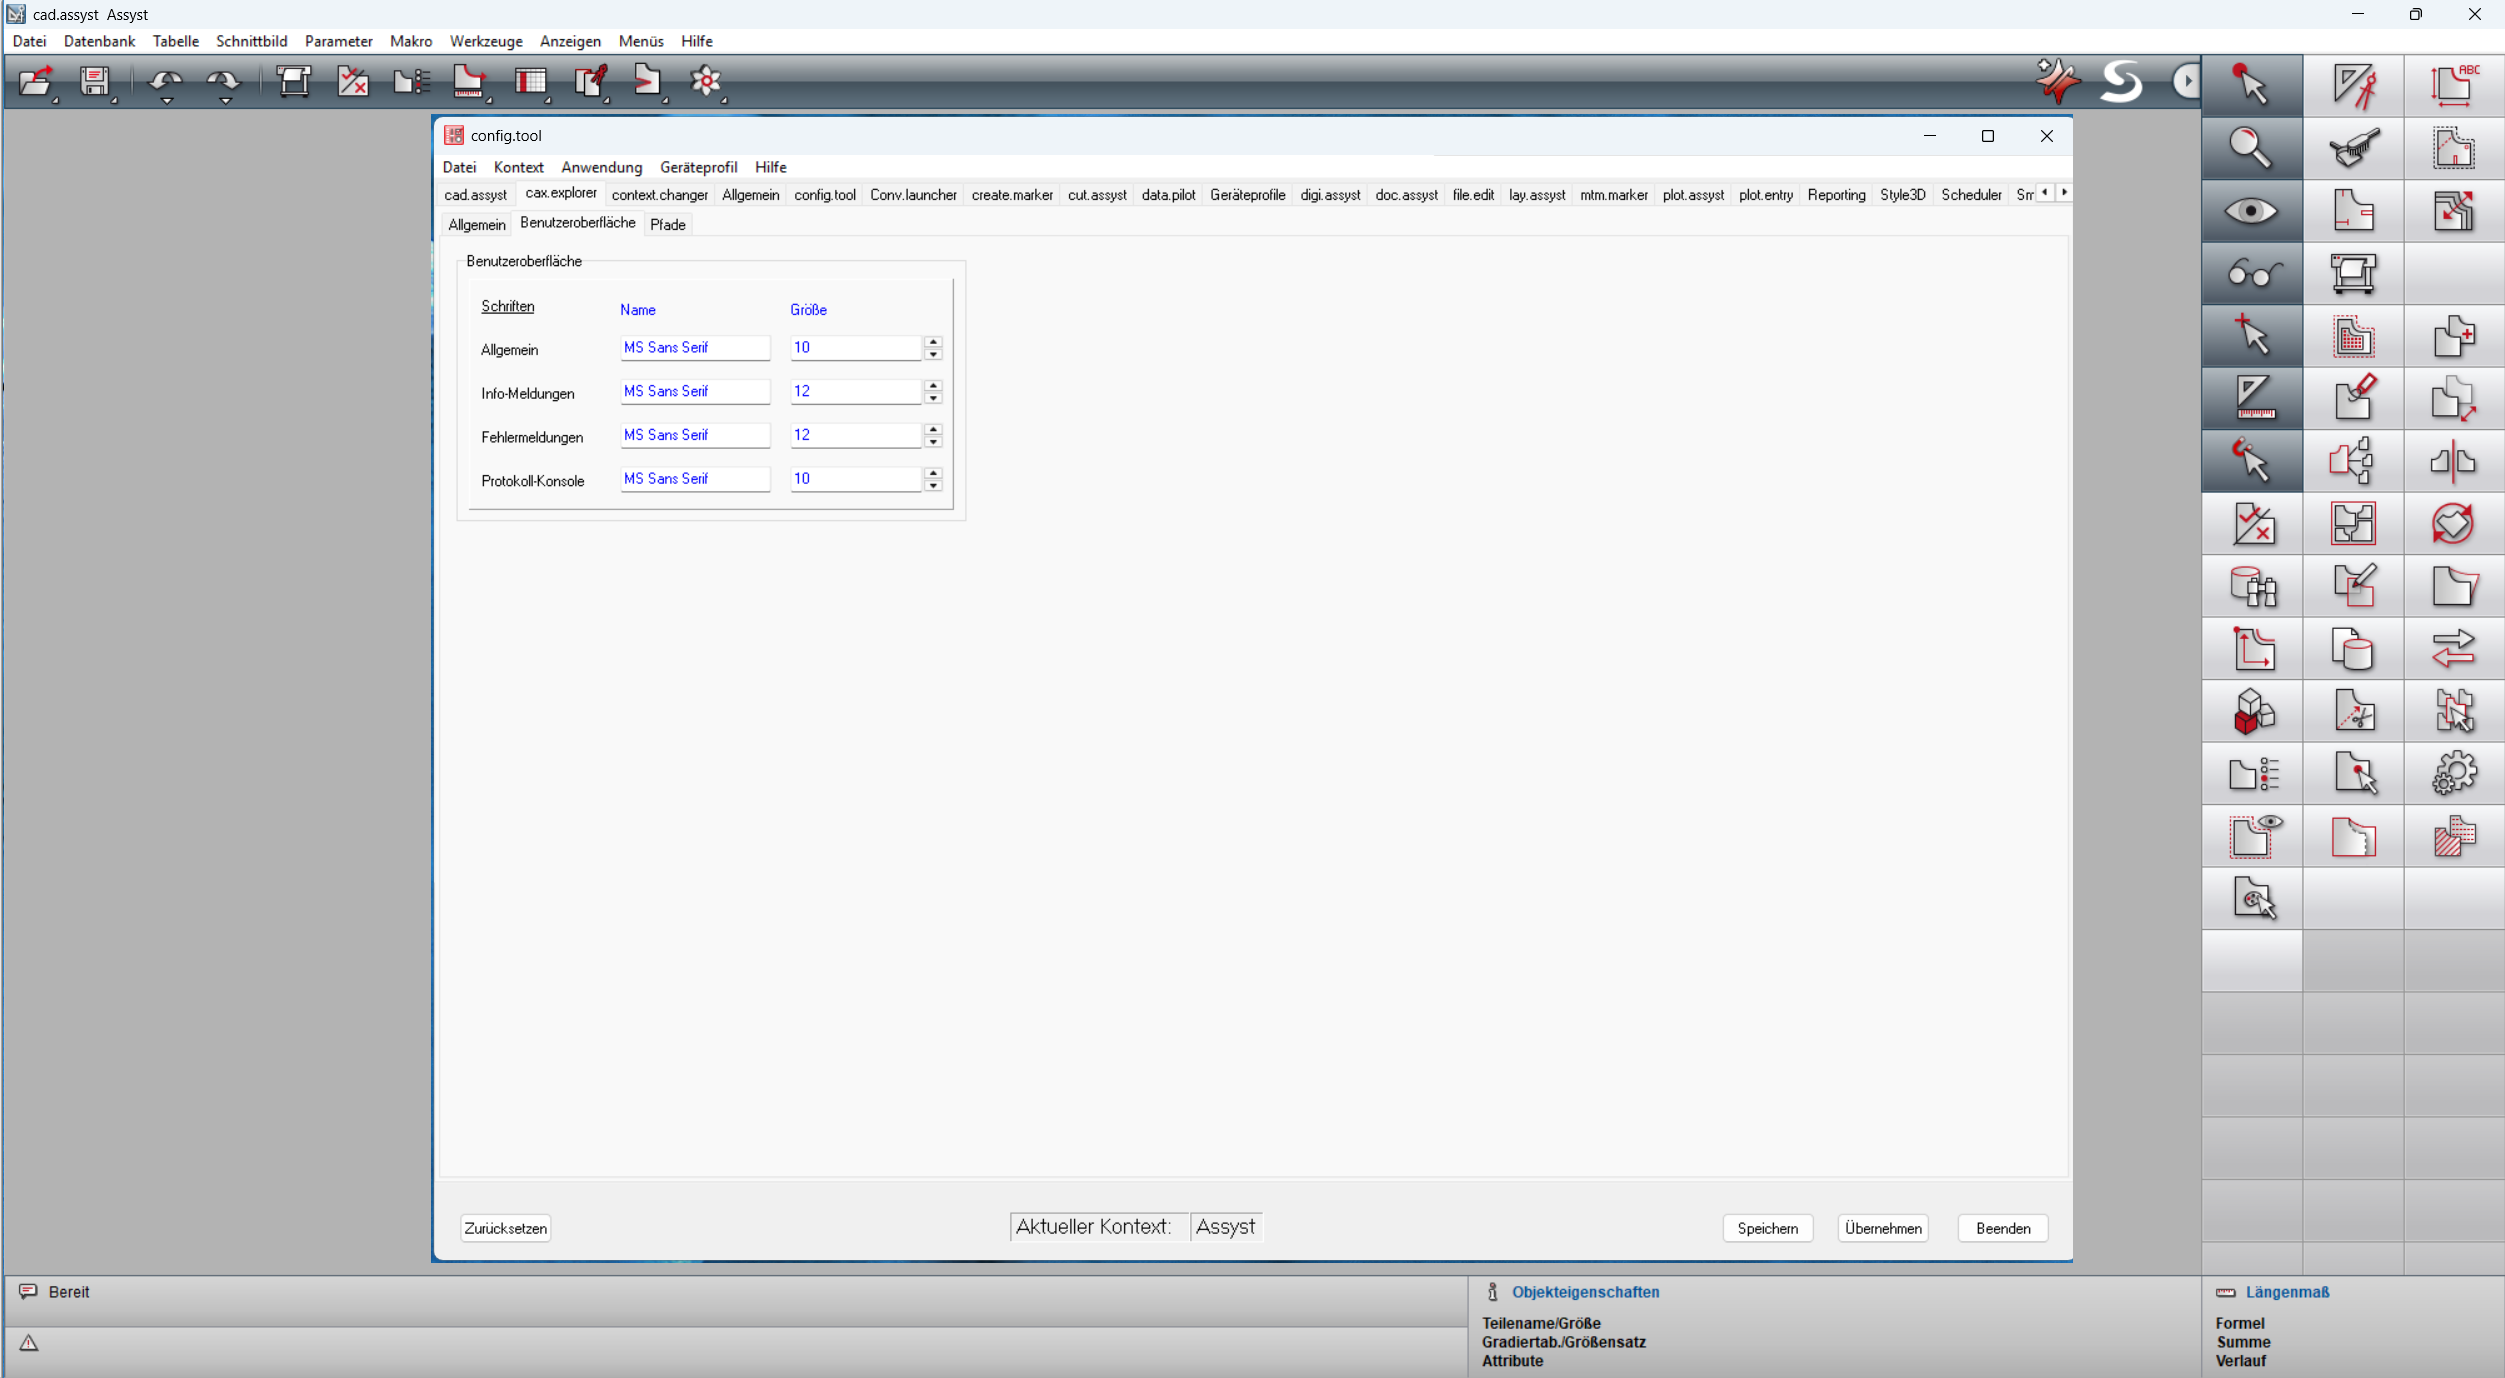Image resolution: width=2505 pixels, height=1378 pixels.
Task: Click the open file icon in toolbar
Action: (x=36, y=81)
